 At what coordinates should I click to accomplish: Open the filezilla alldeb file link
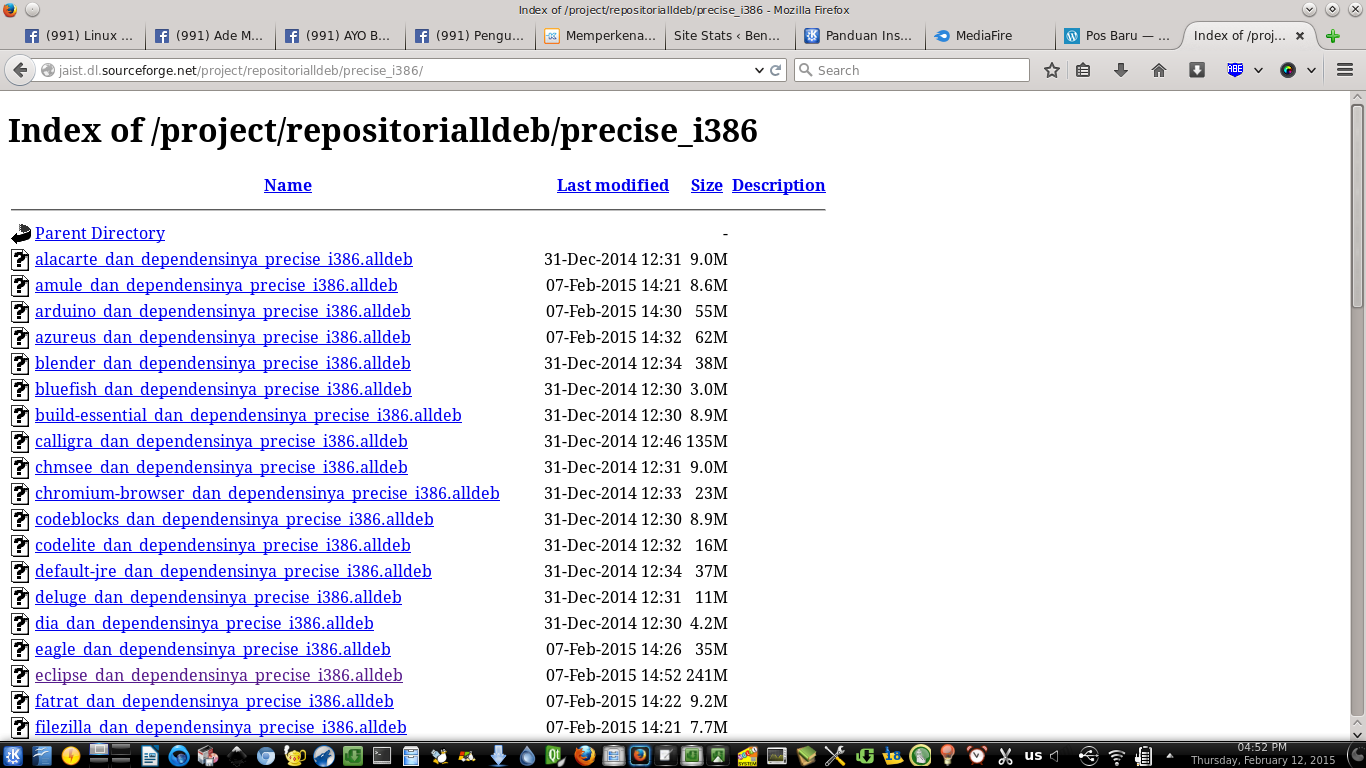click(221, 727)
